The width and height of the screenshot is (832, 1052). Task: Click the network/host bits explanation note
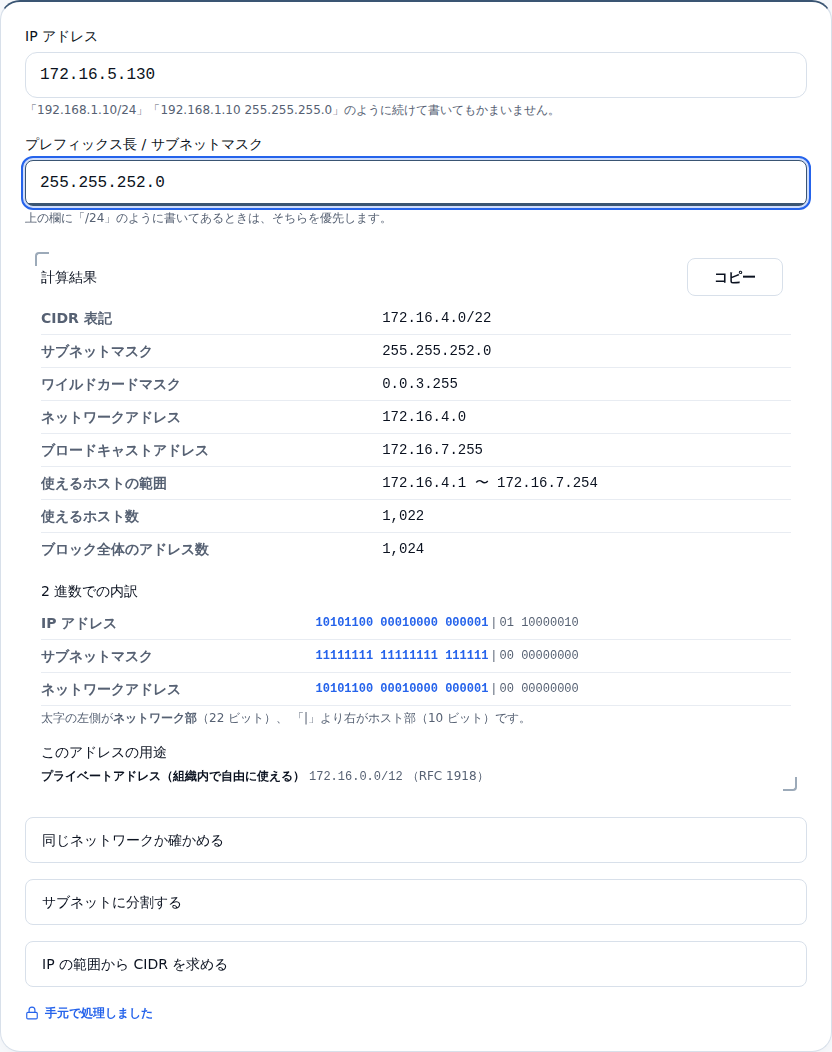coord(285,718)
